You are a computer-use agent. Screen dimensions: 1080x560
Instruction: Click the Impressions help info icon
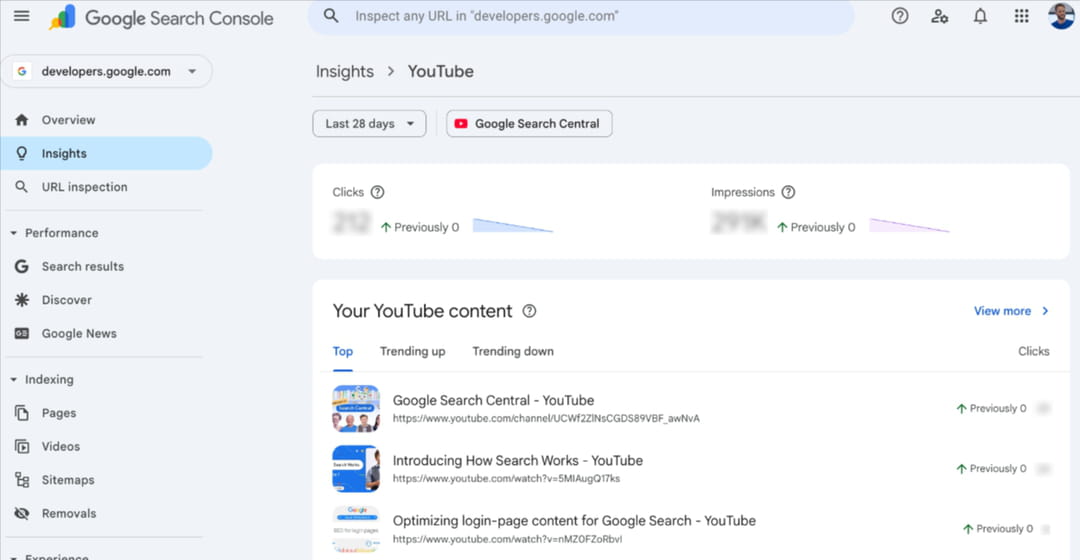[788, 192]
